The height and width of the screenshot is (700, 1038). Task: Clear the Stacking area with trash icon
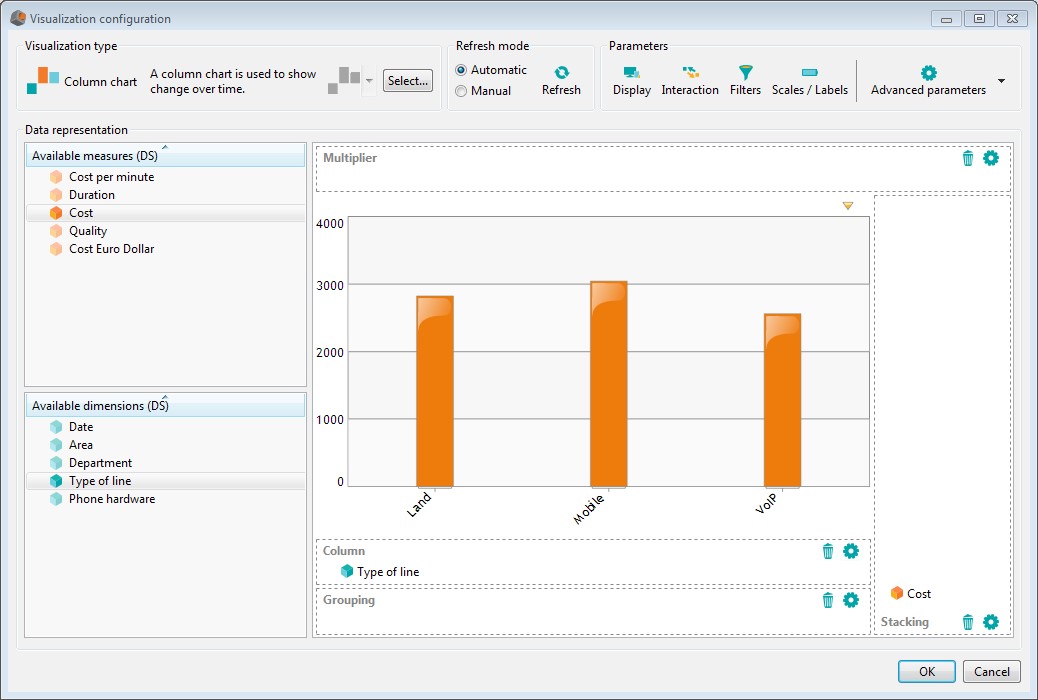pyautogui.click(x=968, y=622)
